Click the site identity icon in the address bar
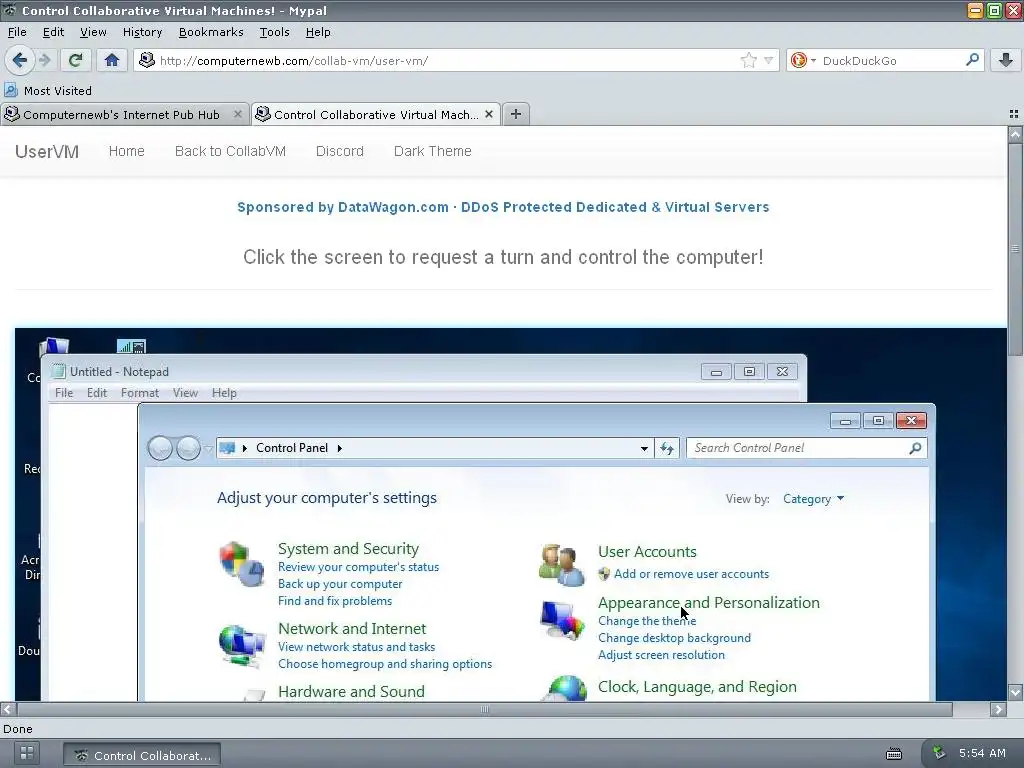 (x=147, y=60)
